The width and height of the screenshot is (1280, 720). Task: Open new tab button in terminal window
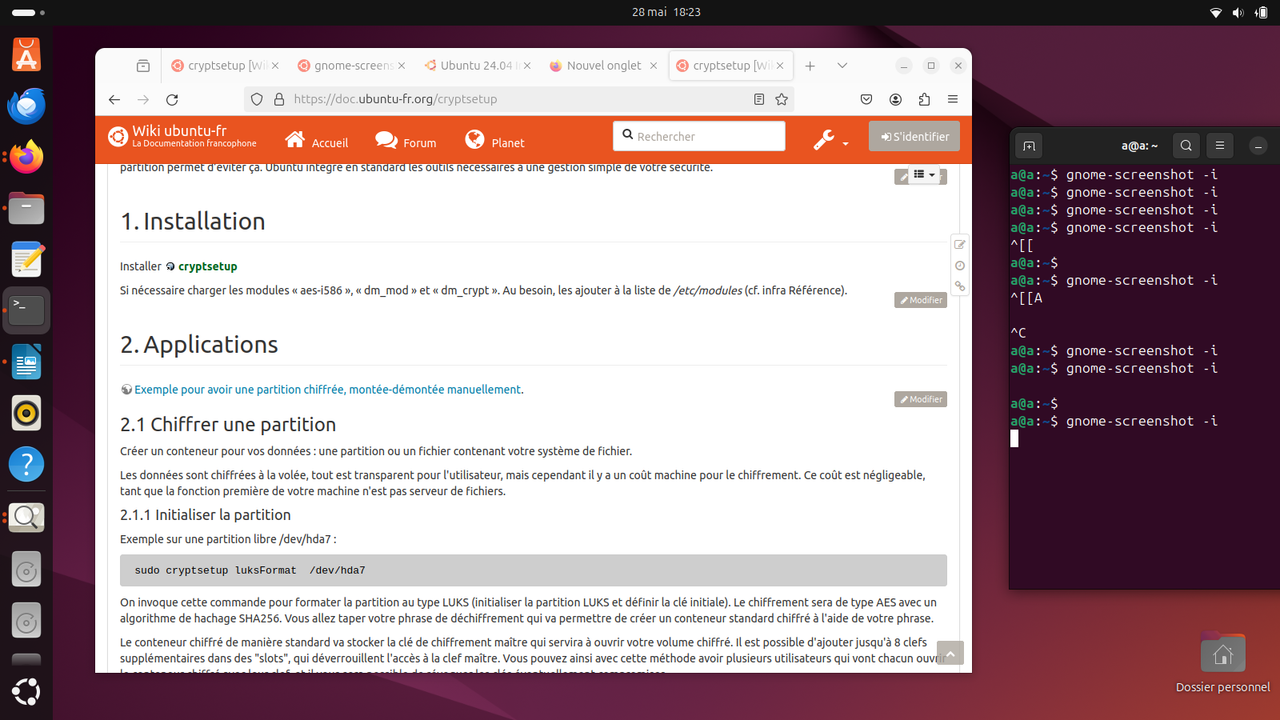1029,146
